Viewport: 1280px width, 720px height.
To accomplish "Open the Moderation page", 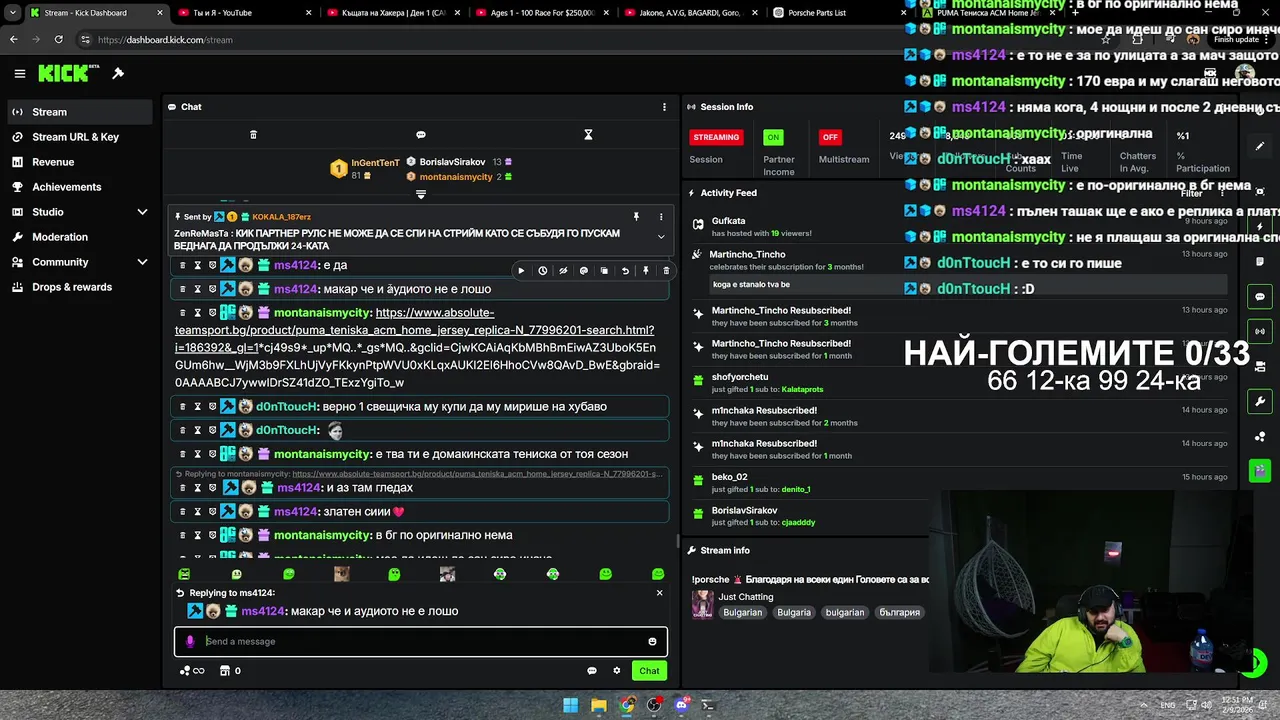I will tap(80, 237).
